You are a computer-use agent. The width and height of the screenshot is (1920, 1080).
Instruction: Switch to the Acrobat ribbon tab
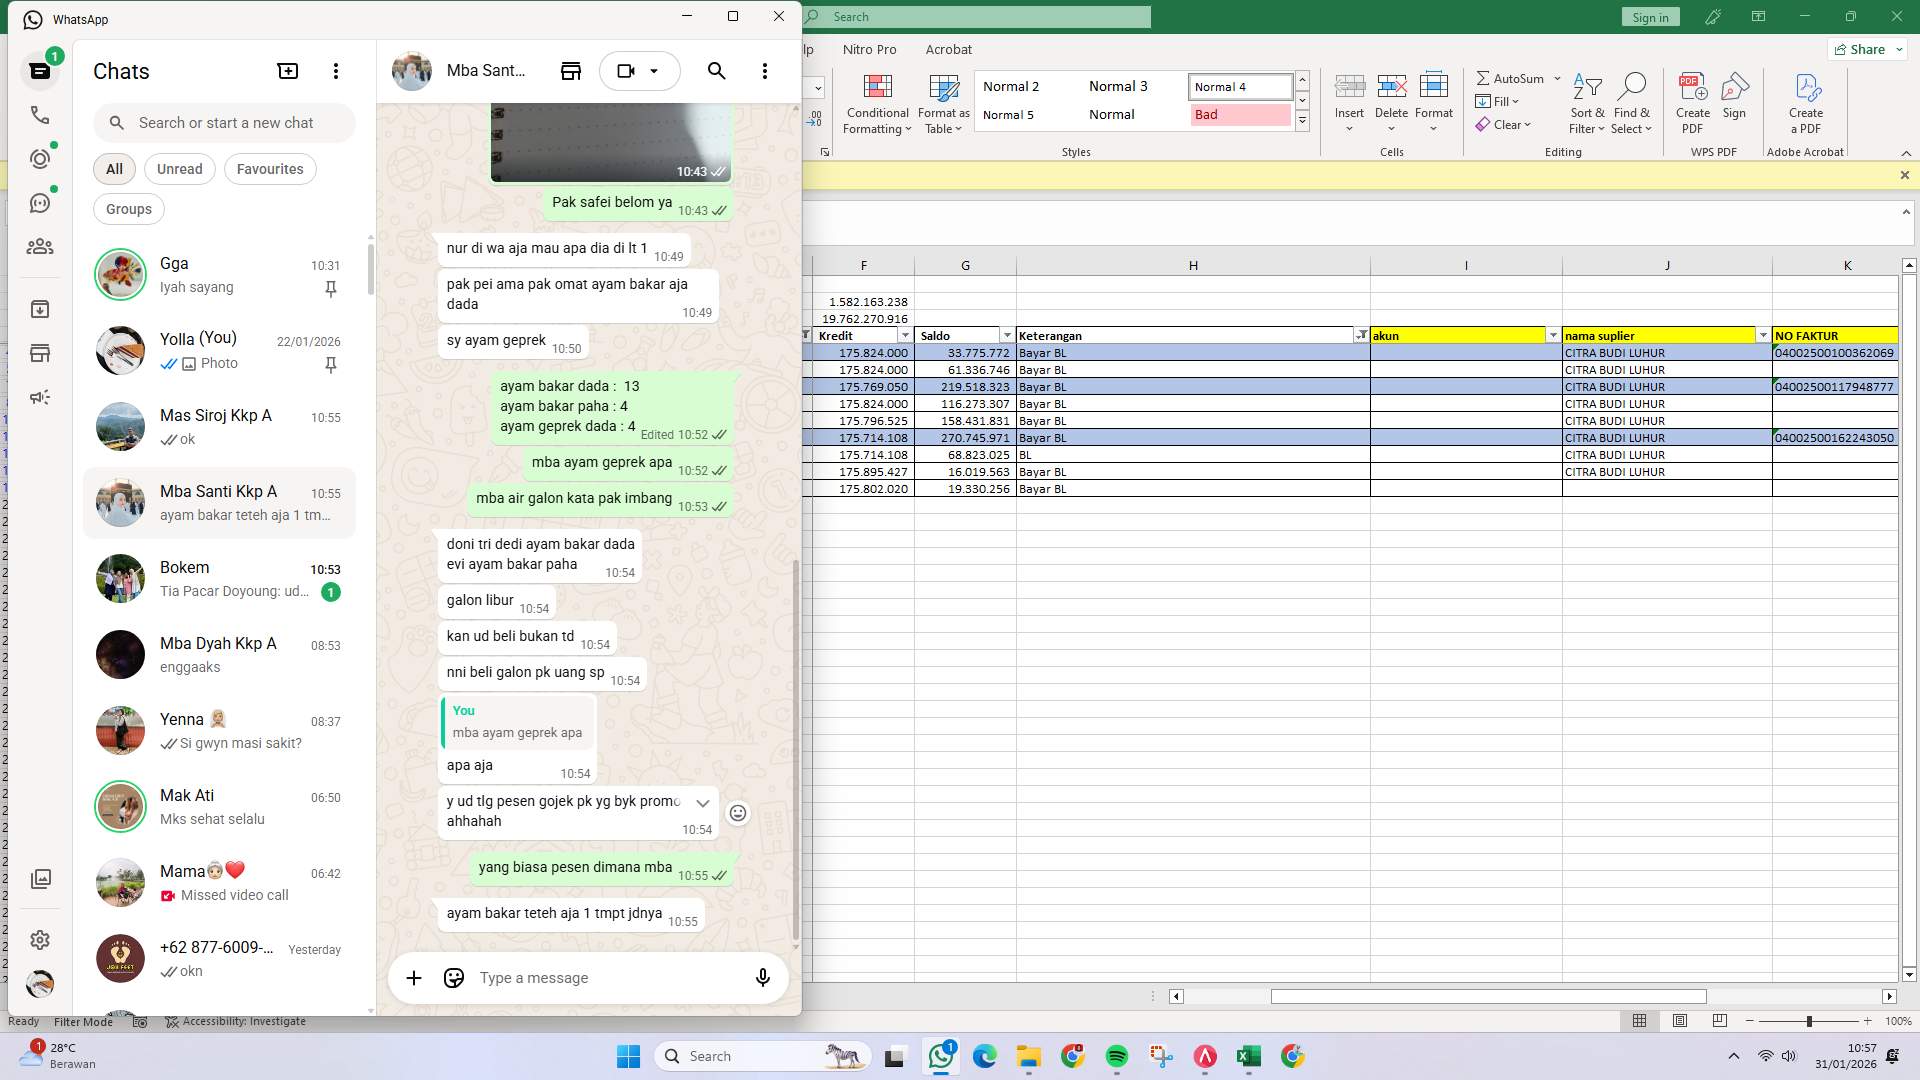tap(948, 49)
